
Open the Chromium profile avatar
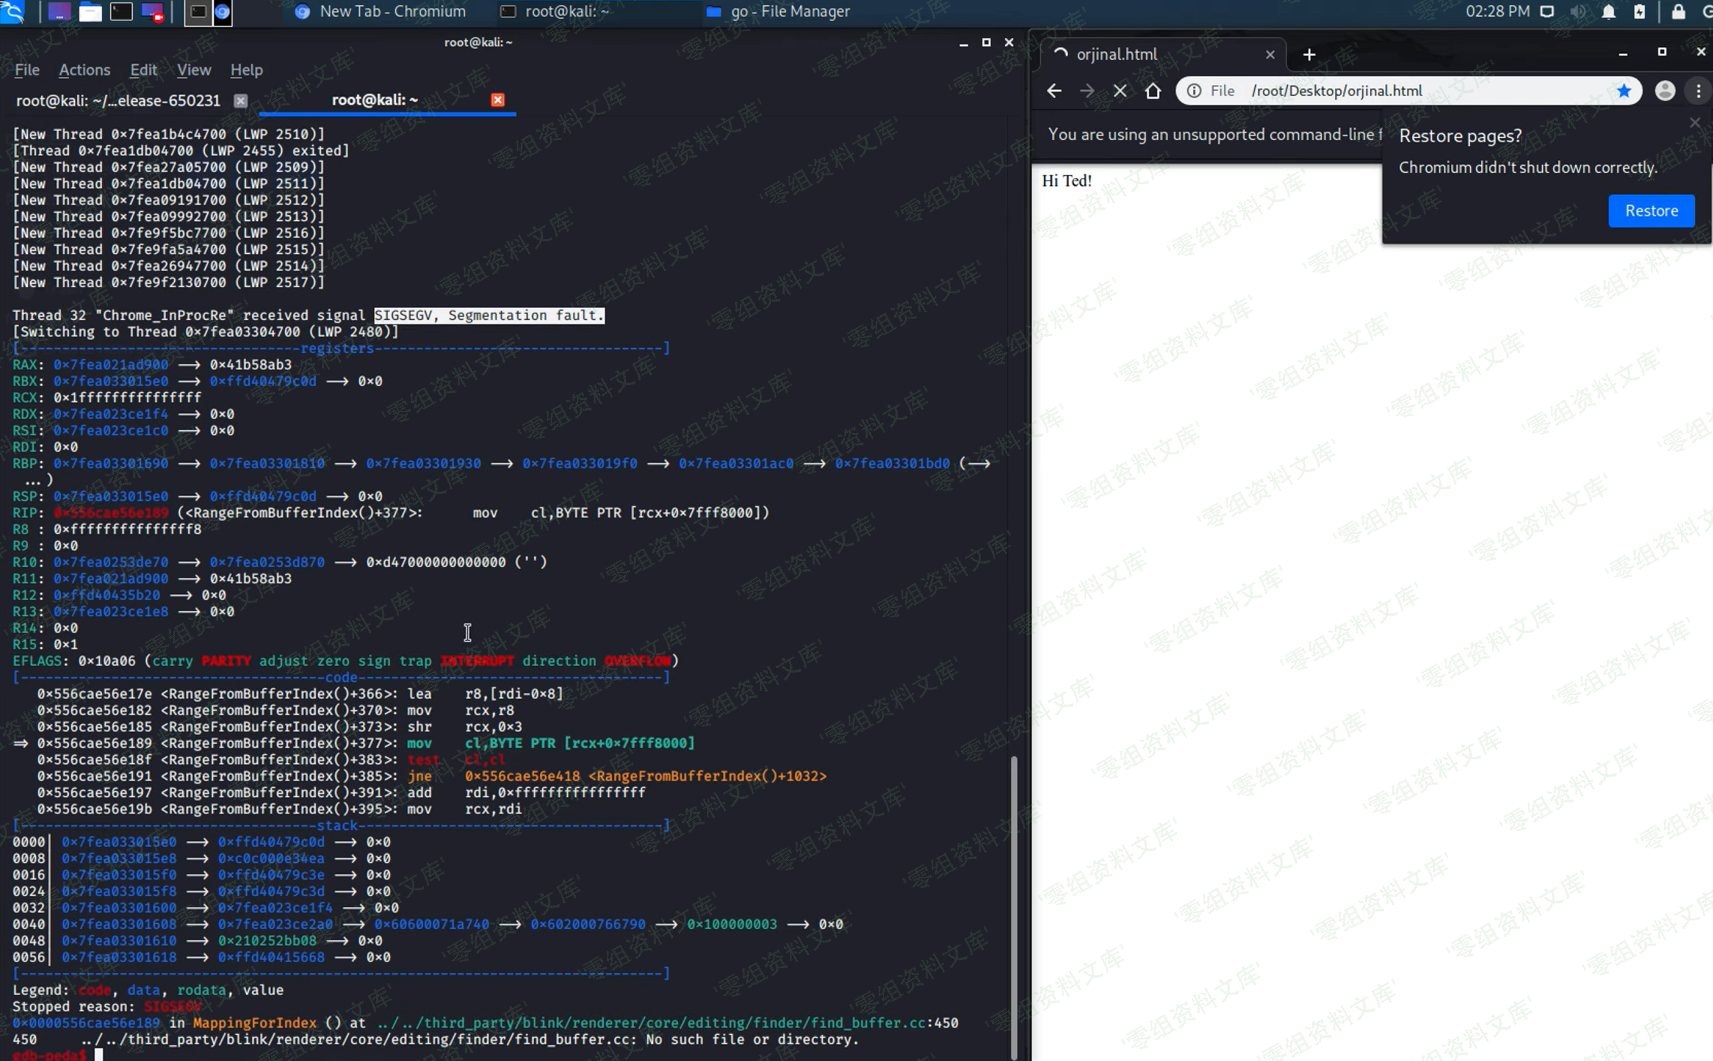[x=1665, y=91]
